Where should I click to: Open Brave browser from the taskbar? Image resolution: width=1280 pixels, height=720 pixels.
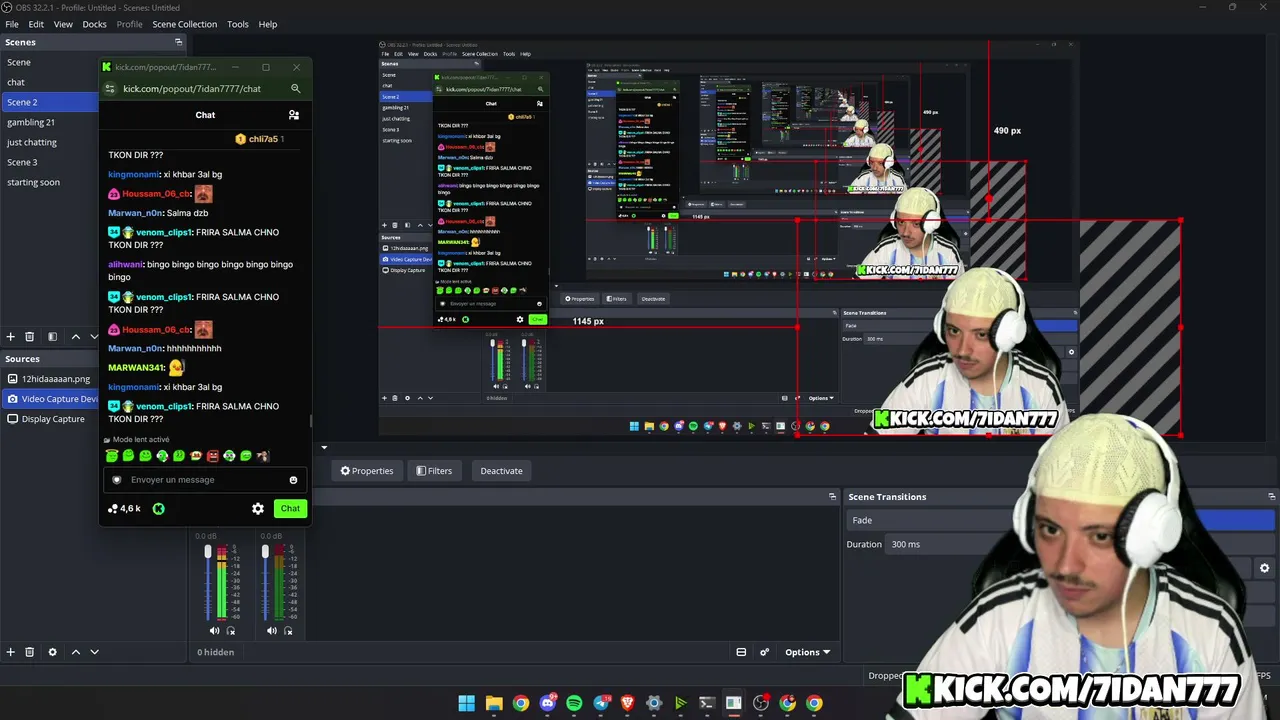click(627, 703)
